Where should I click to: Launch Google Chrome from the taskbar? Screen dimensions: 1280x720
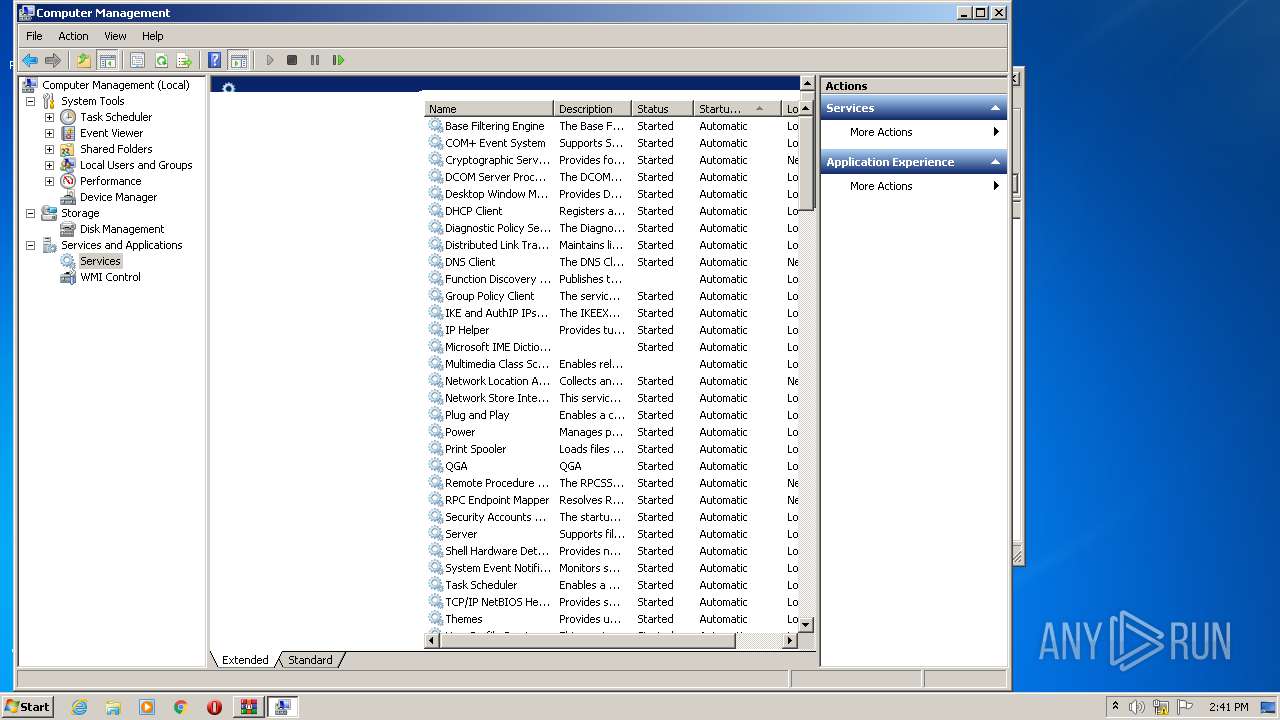click(181, 707)
